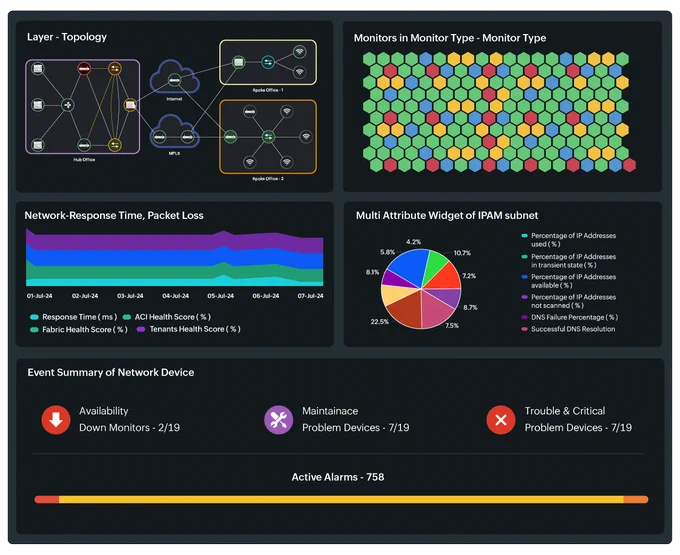Click the red hexagon ending the bottom row

629,165
